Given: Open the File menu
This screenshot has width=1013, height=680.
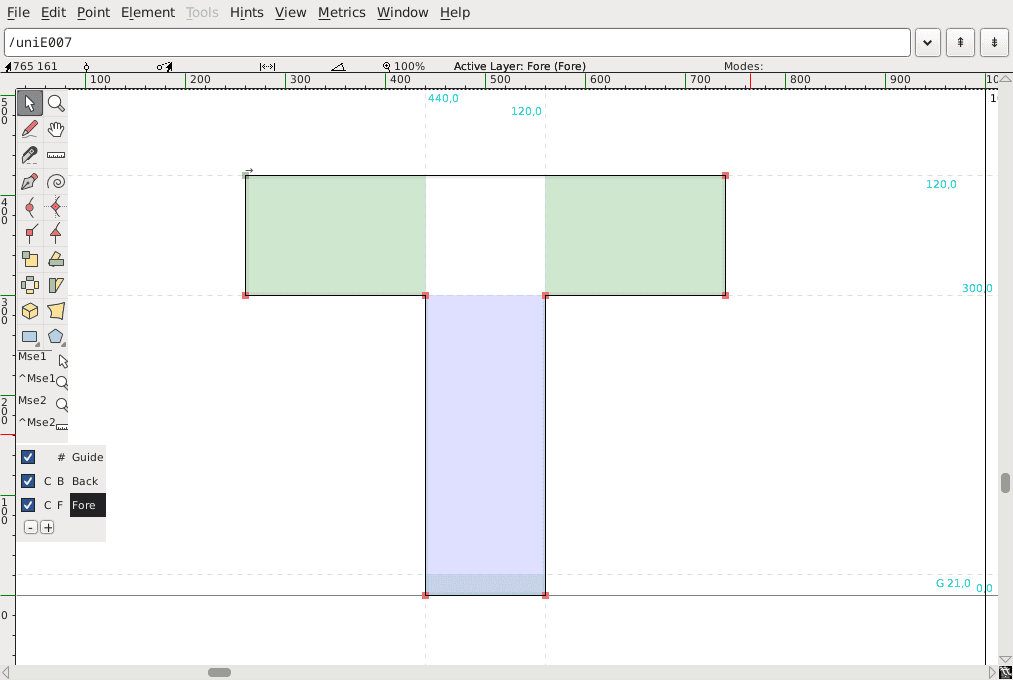Looking at the screenshot, I should pos(18,12).
